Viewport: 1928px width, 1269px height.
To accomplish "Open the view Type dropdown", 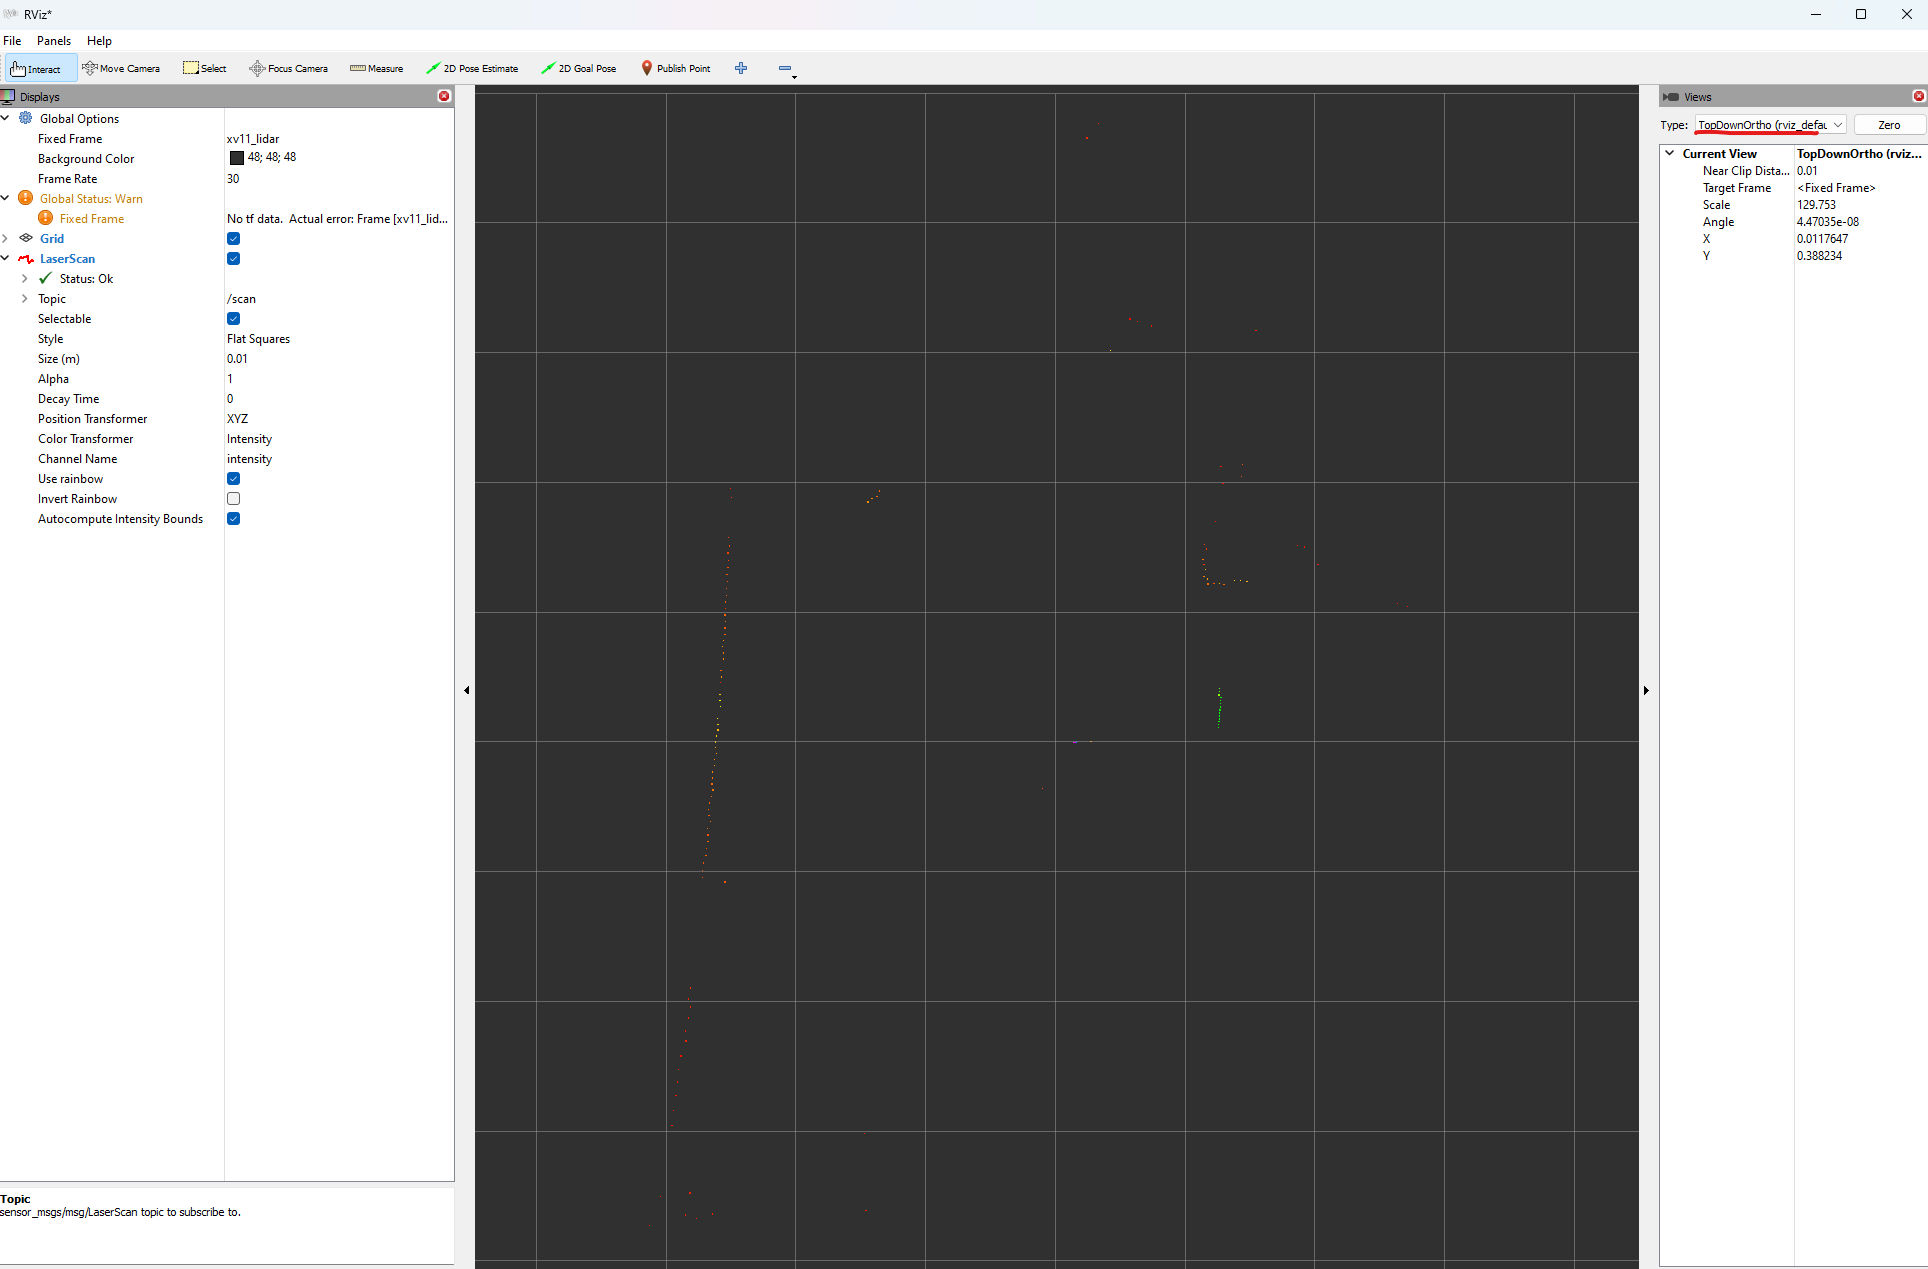I will (x=1770, y=125).
